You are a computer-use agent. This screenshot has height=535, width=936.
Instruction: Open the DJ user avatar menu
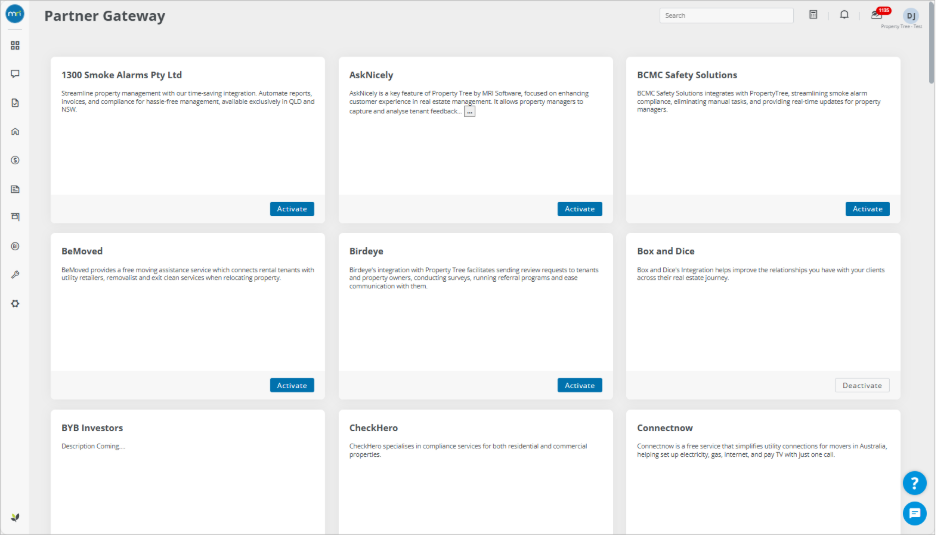coord(911,16)
